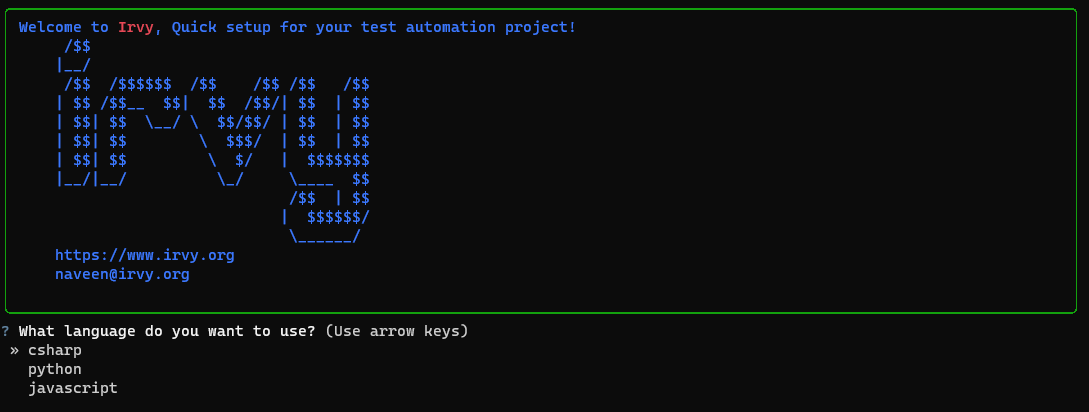The image size is (1089, 412).
Task: Click the » pointer beside csharp
Action: click(15, 351)
